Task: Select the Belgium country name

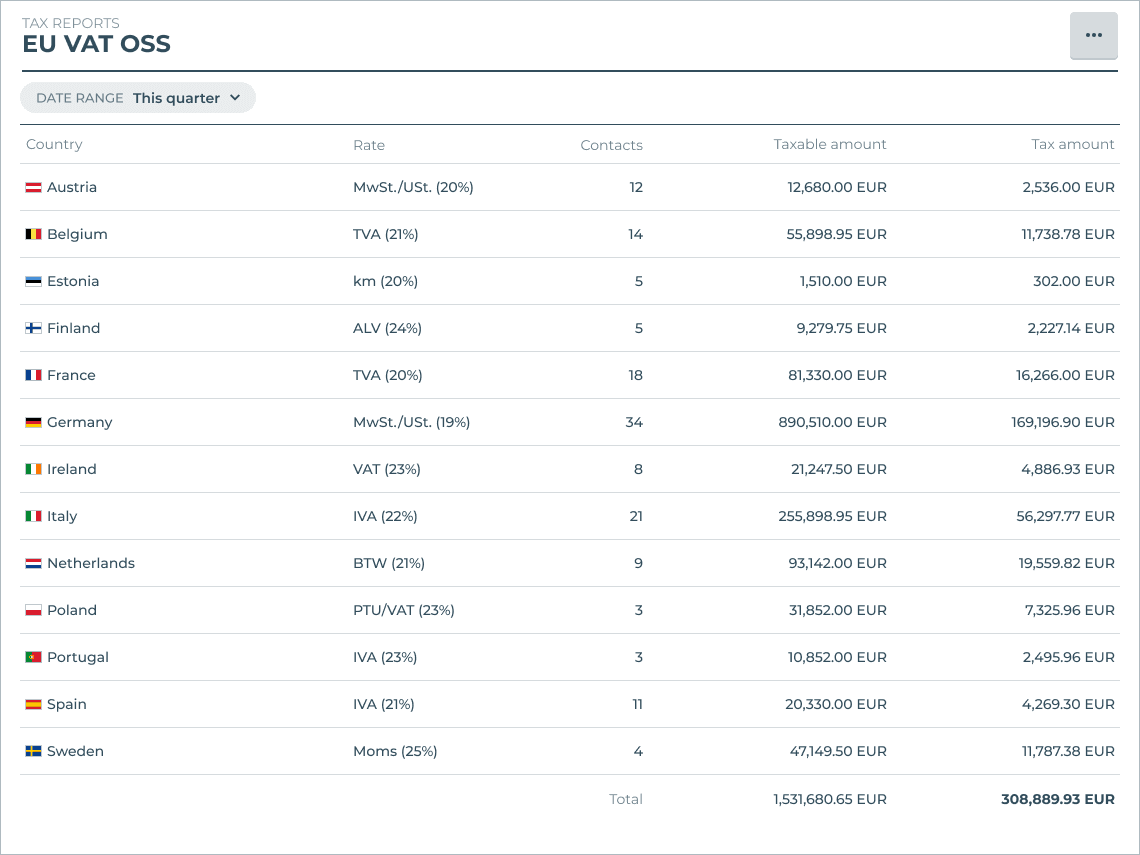Action: pyautogui.click(x=77, y=234)
